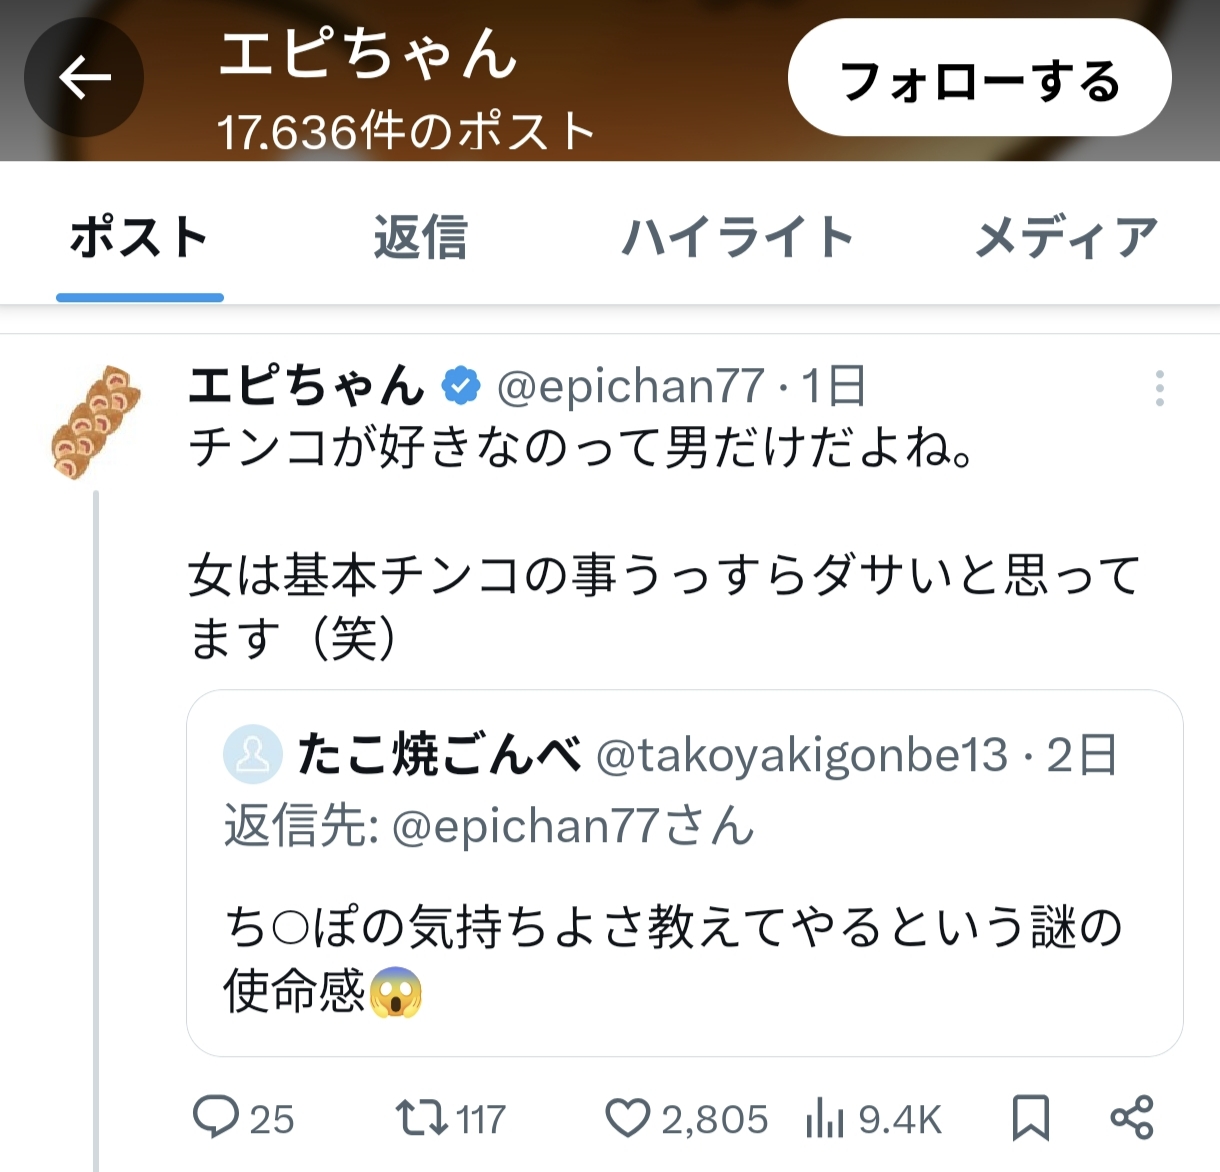Switch to the 返信 tab
This screenshot has width=1220, height=1172.
[x=420, y=238]
